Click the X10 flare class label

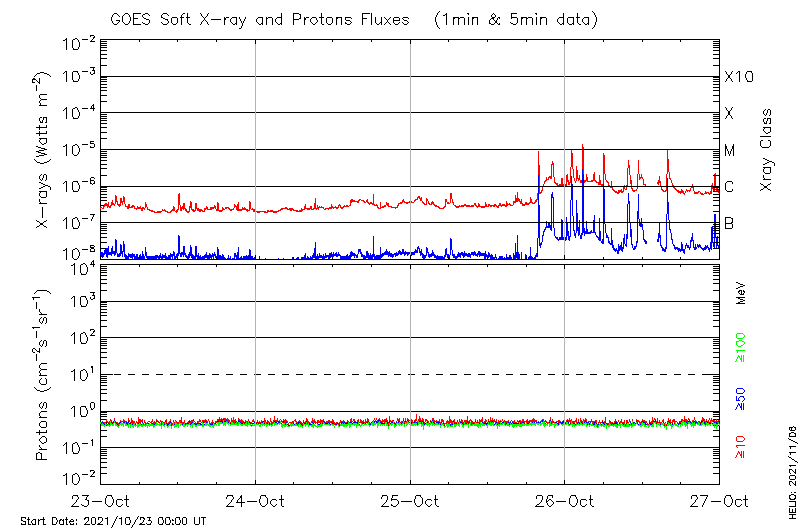tap(738, 77)
